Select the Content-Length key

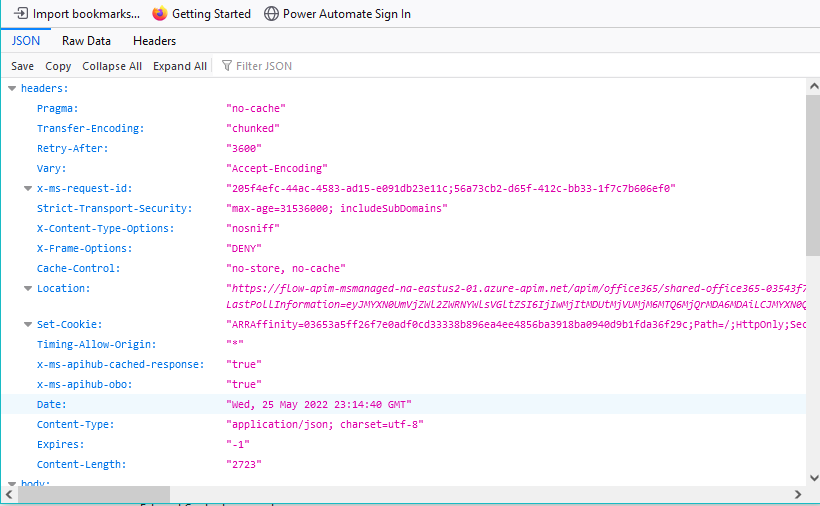pyautogui.click(x=82, y=464)
